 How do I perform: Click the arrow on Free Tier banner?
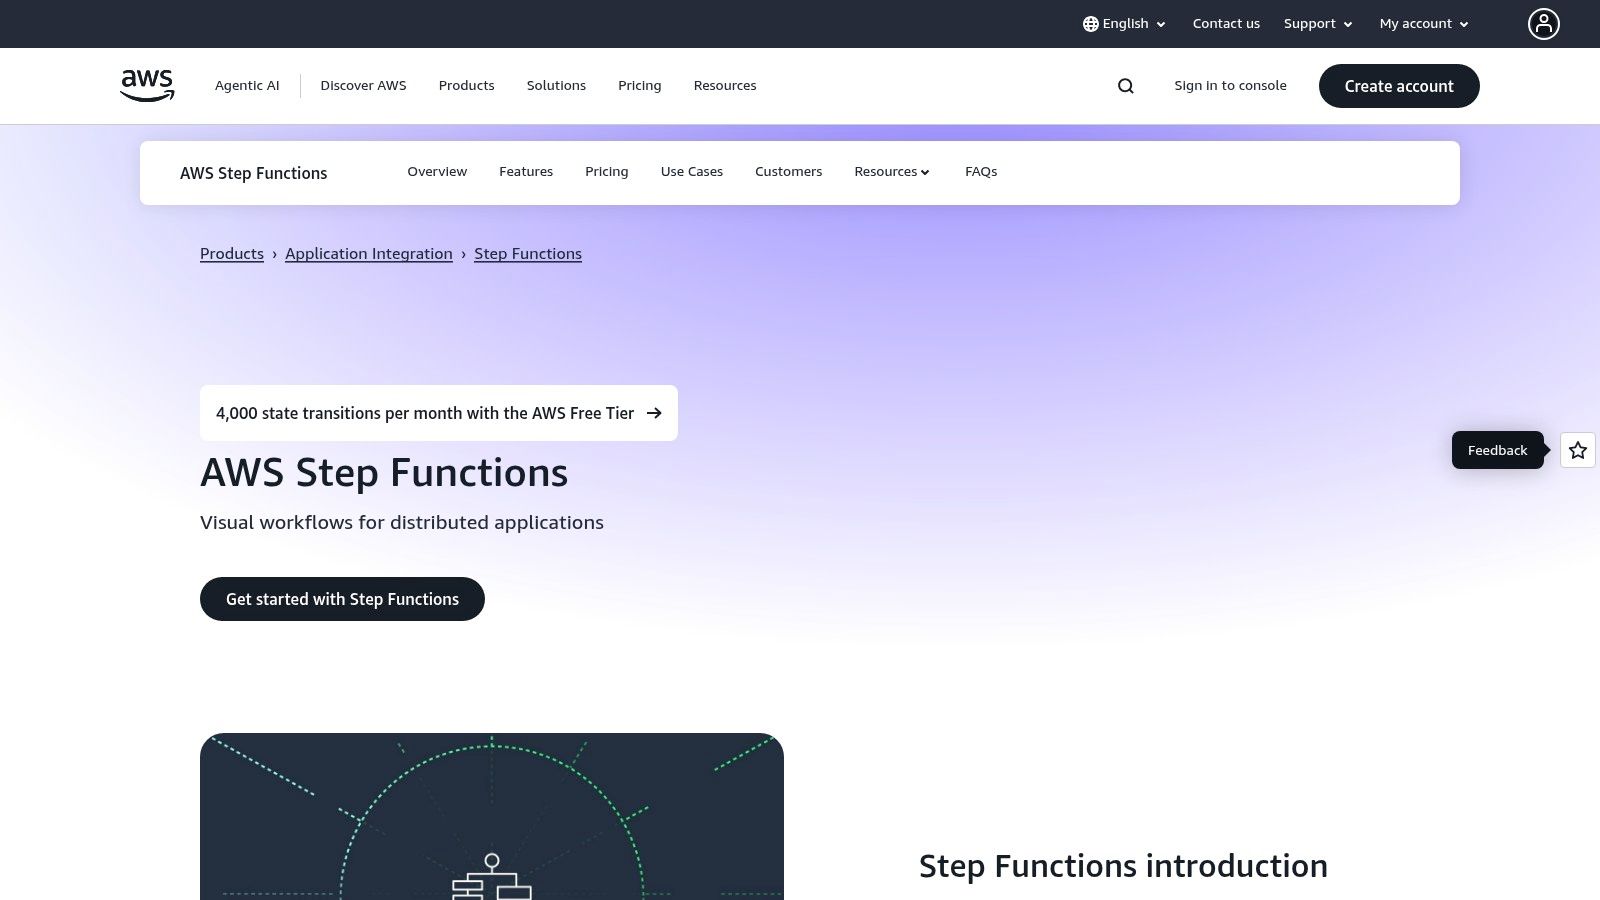(654, 413)
